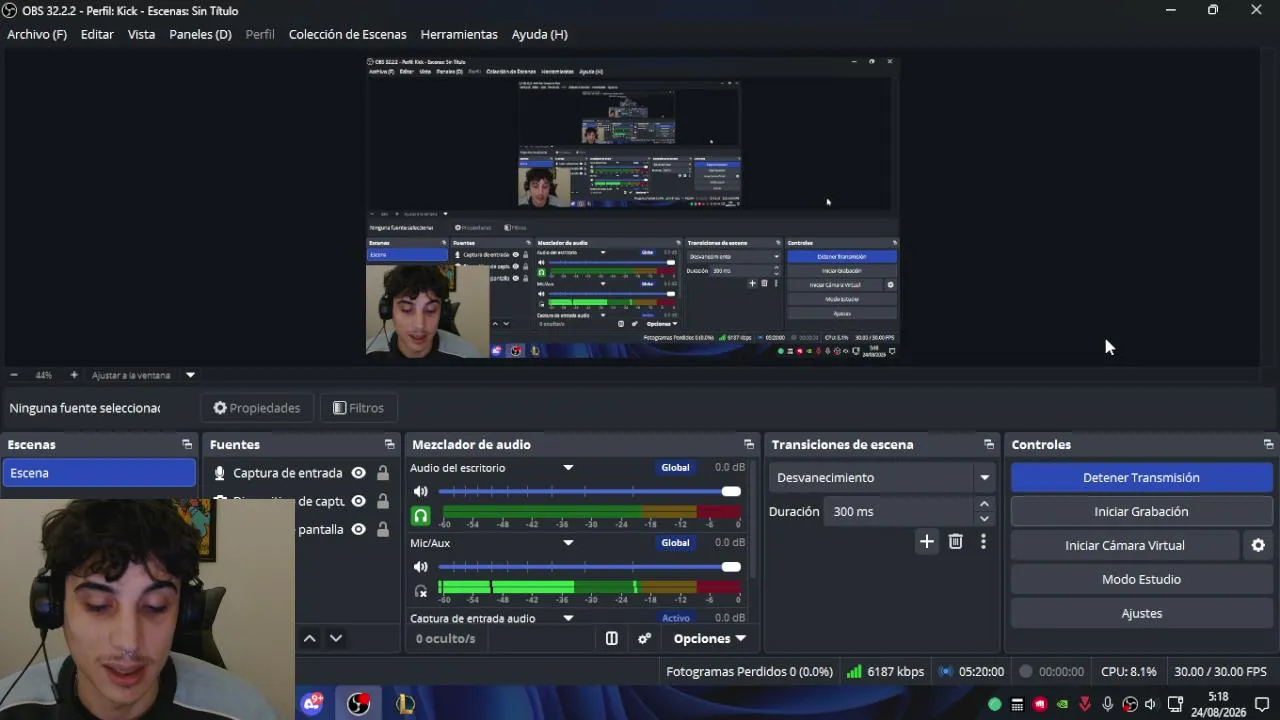Increase Duración with the up arrow
The image size is (1280, 720).
pyautogui.click(x=984, y=505)
